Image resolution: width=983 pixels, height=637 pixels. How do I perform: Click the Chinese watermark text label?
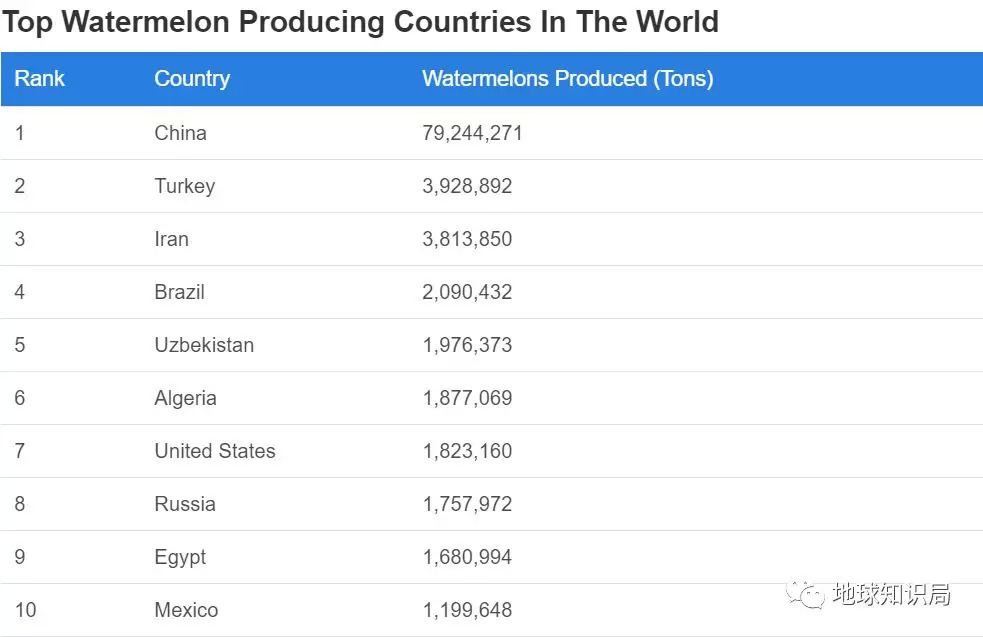coord(891,595)
